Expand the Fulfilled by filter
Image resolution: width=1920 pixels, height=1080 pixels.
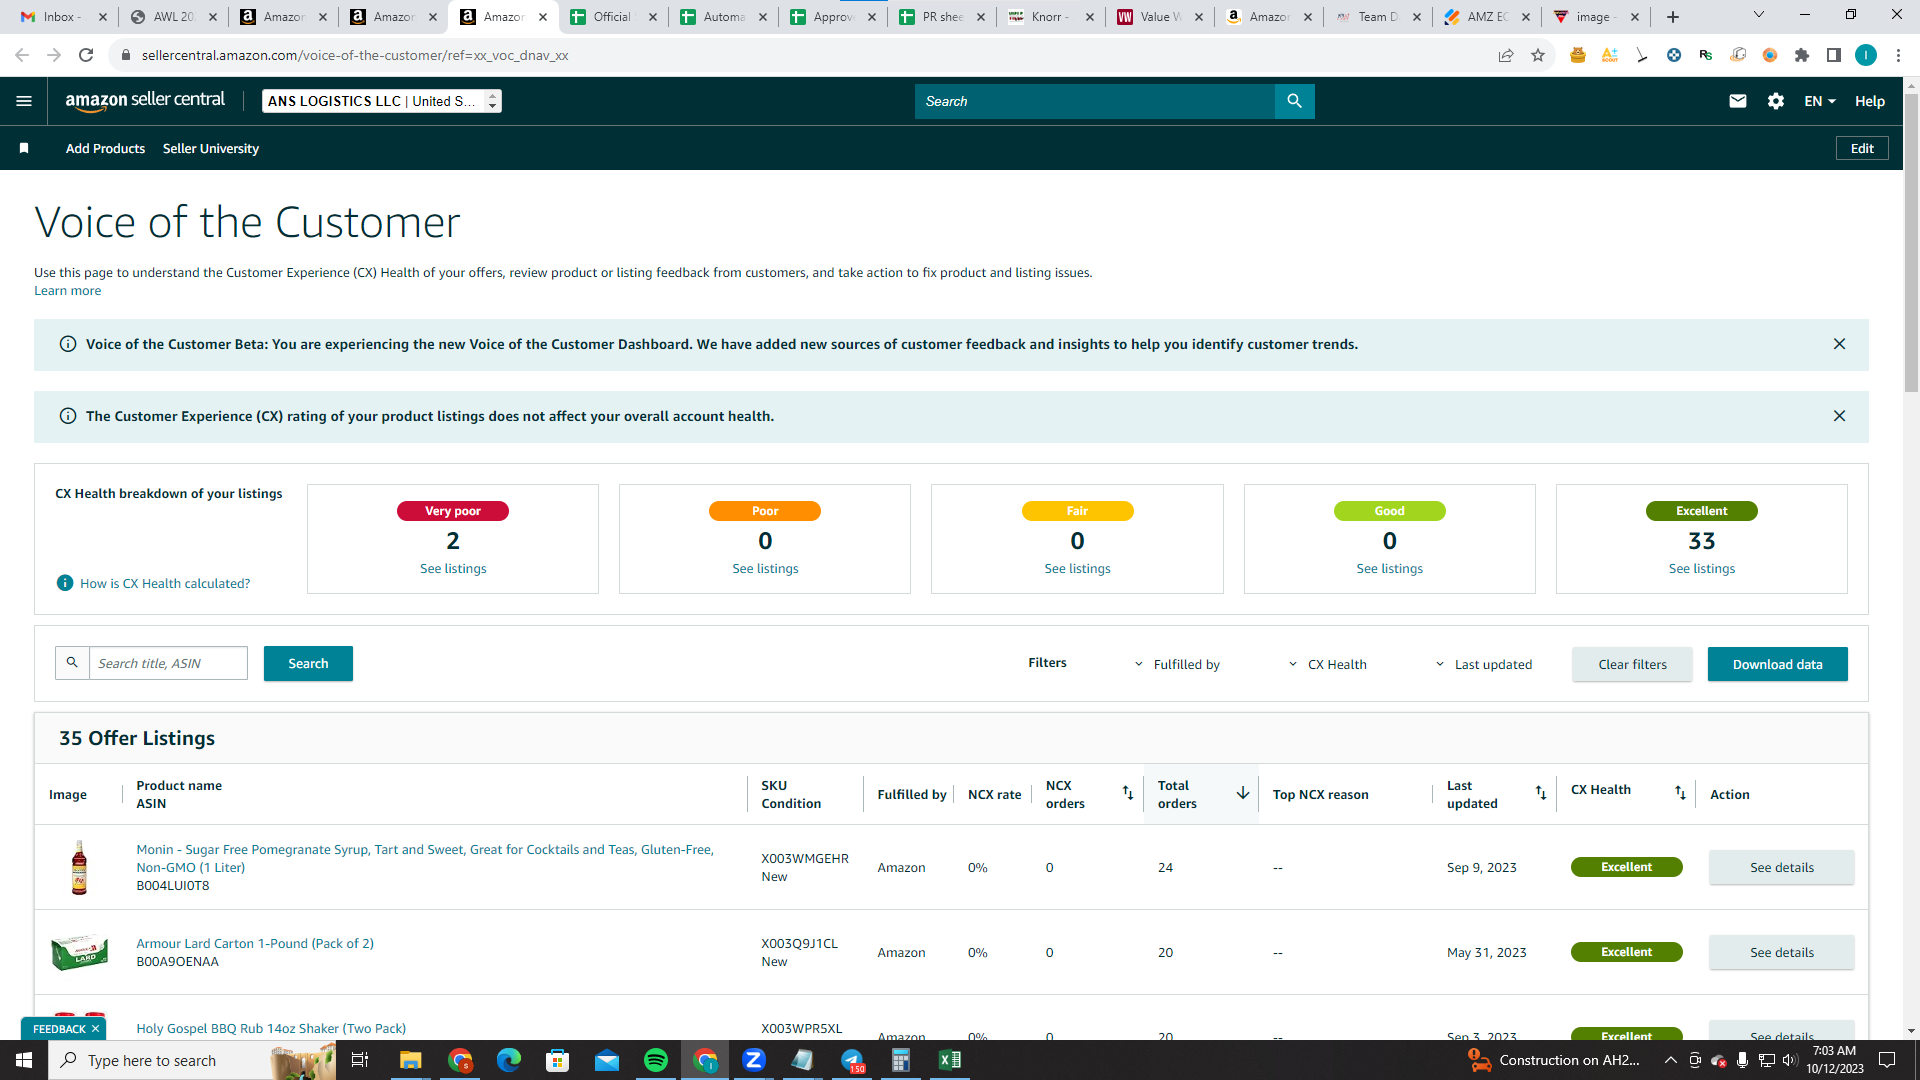tap(1178, 664)
